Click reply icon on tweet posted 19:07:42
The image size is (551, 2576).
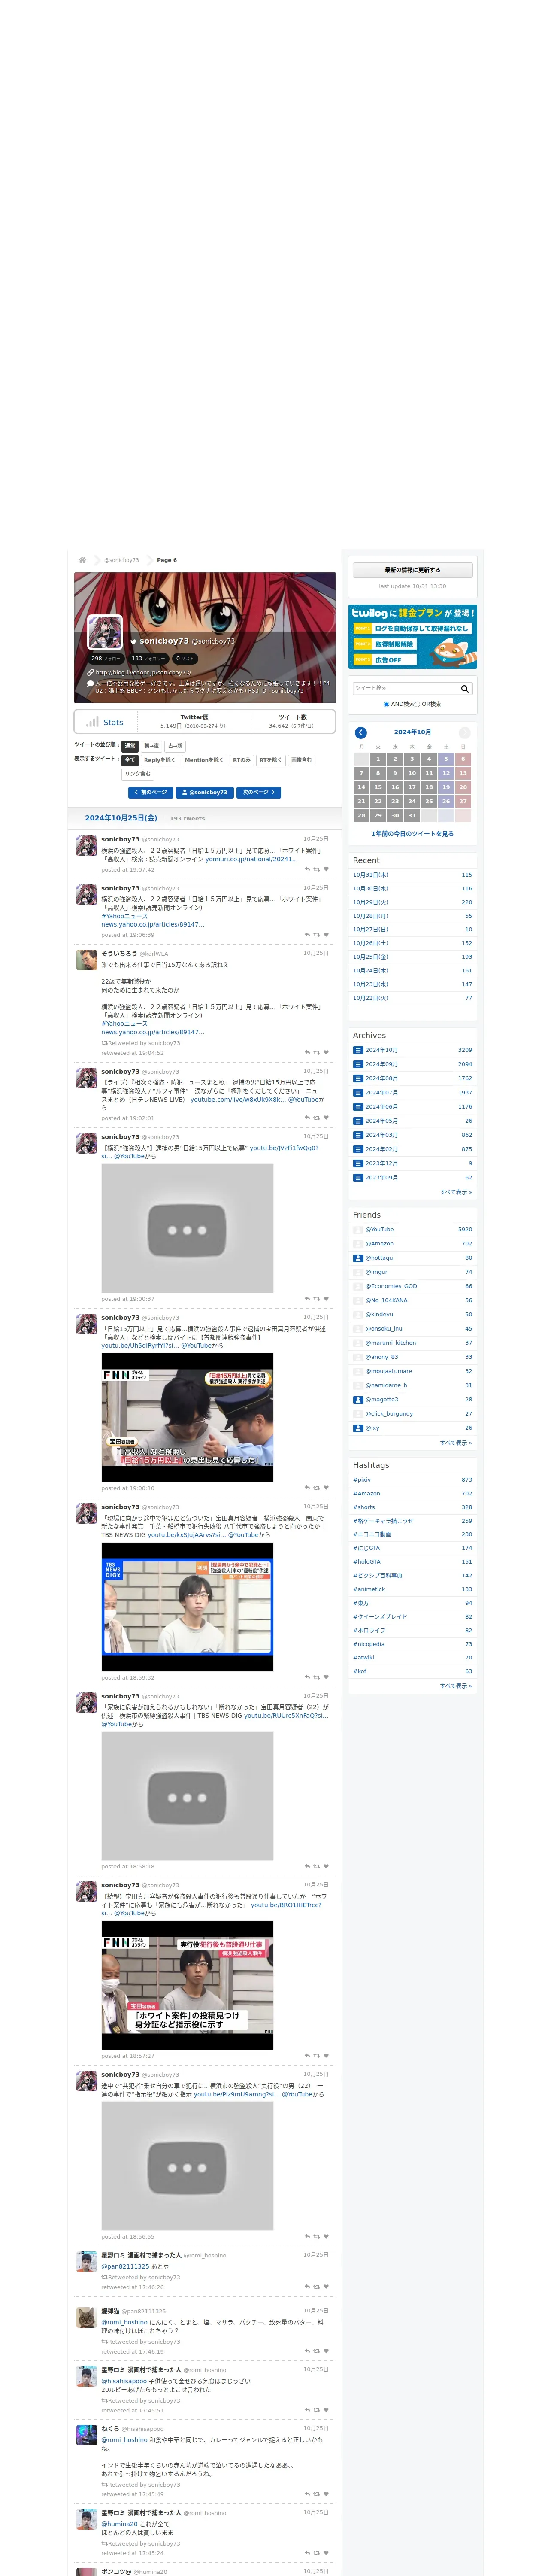click(x=307, y=869)
